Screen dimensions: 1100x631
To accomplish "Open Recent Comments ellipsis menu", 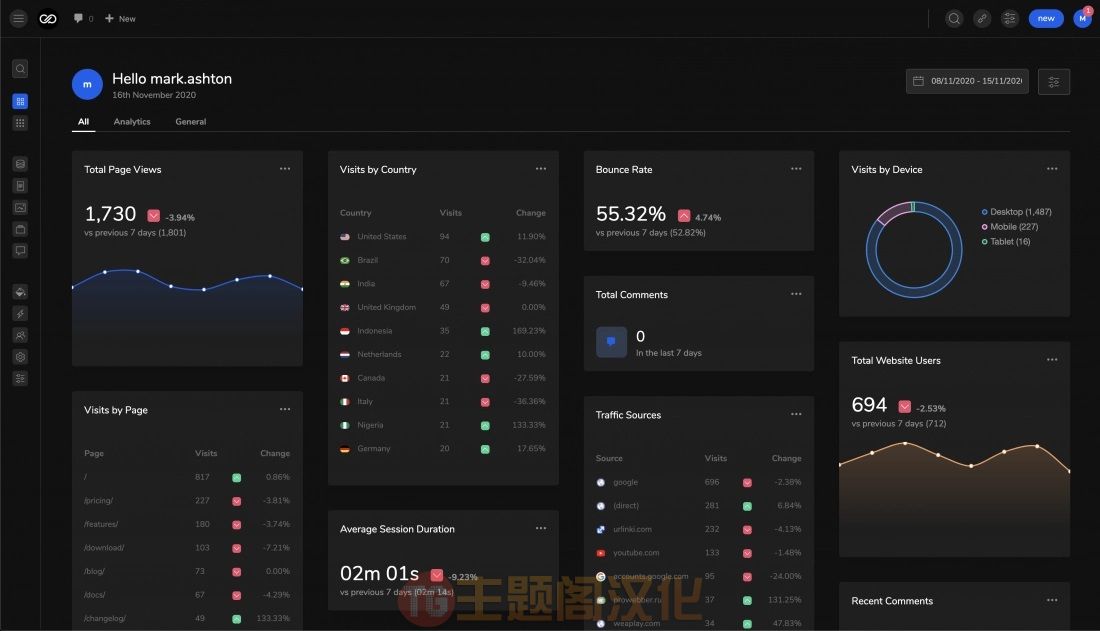I will tap(1052, 600).
